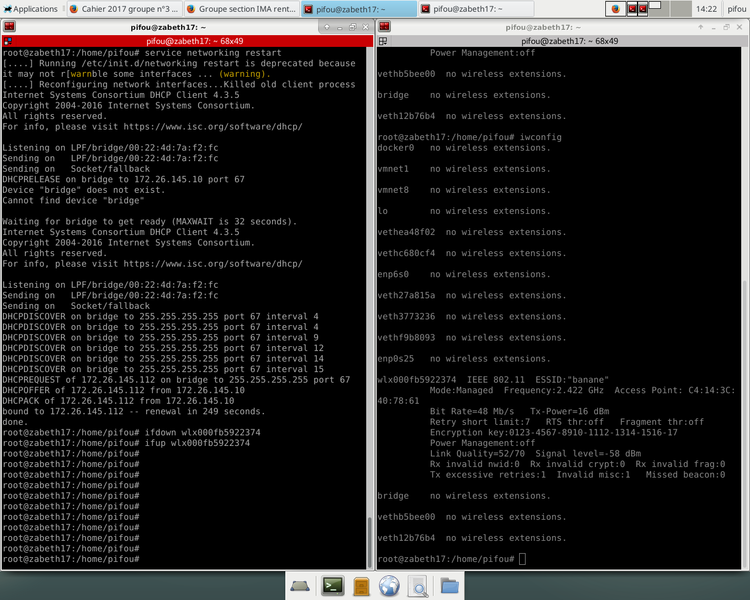Screen dimensions: 750x600
Task: Launch the web browser globe icon
Action: (390, 586)
